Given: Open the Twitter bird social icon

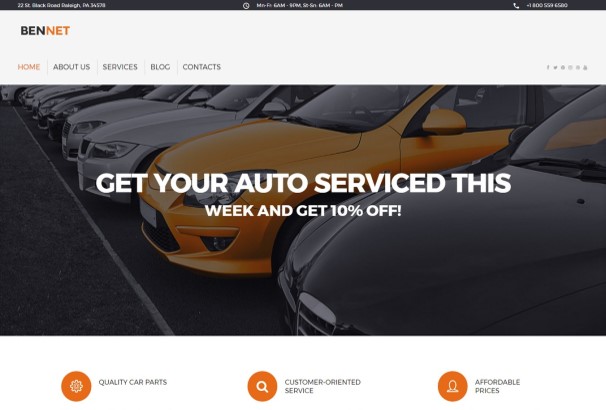Looking at the screenshot, I should pyautogui.click(x=555, y=67).
